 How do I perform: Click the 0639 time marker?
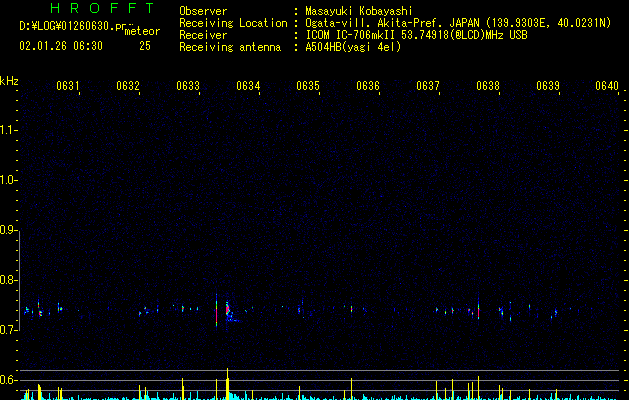click(548, 86)
